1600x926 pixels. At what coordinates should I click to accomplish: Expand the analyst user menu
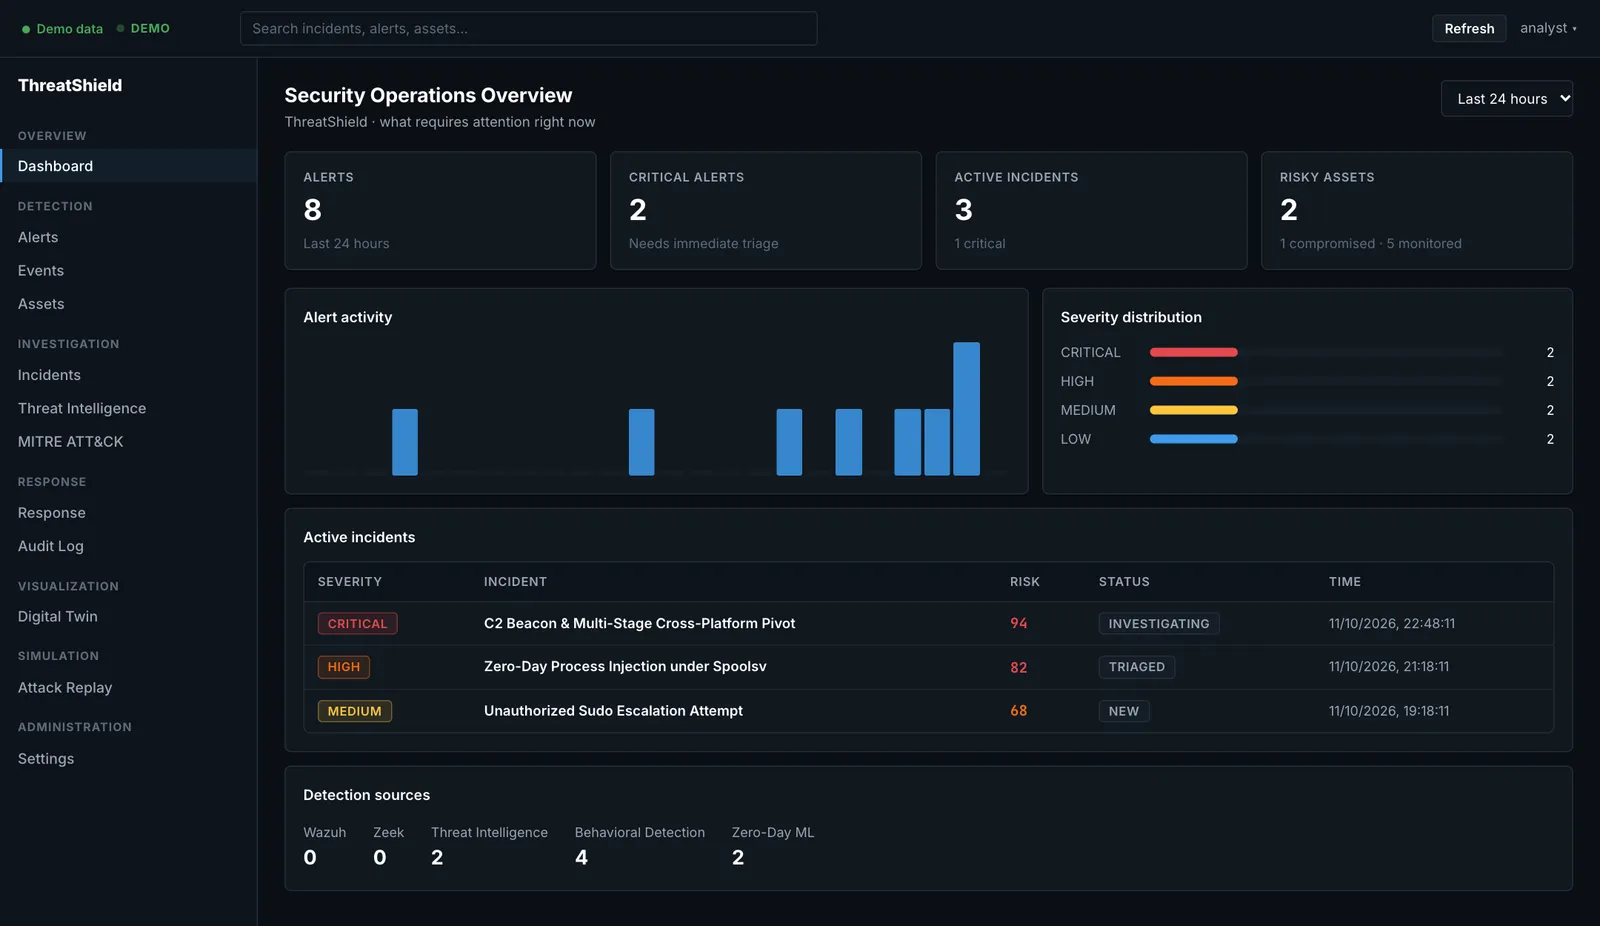pyautogui.click(x=1548, y=28)
